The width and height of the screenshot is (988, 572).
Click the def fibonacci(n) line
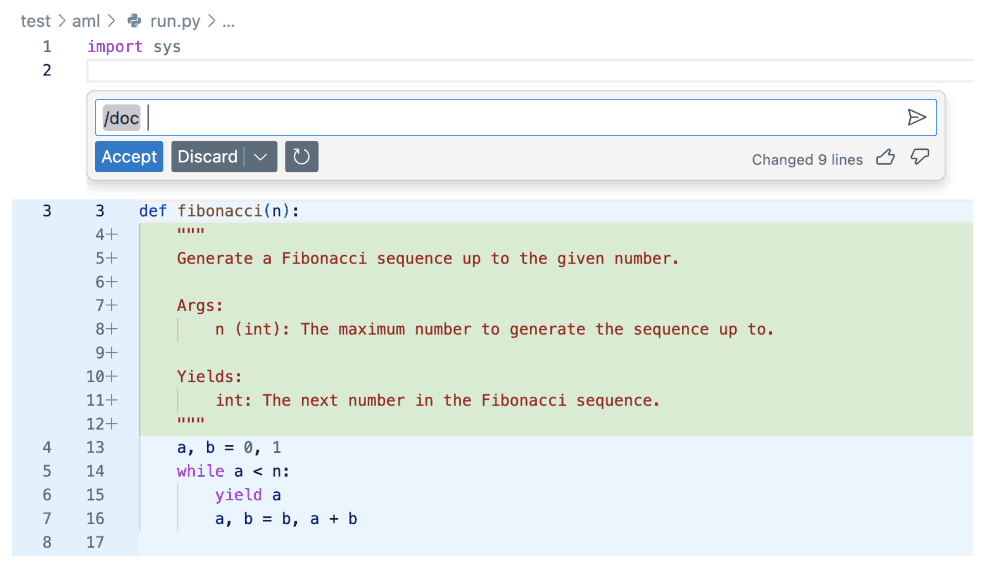[219, 210]
